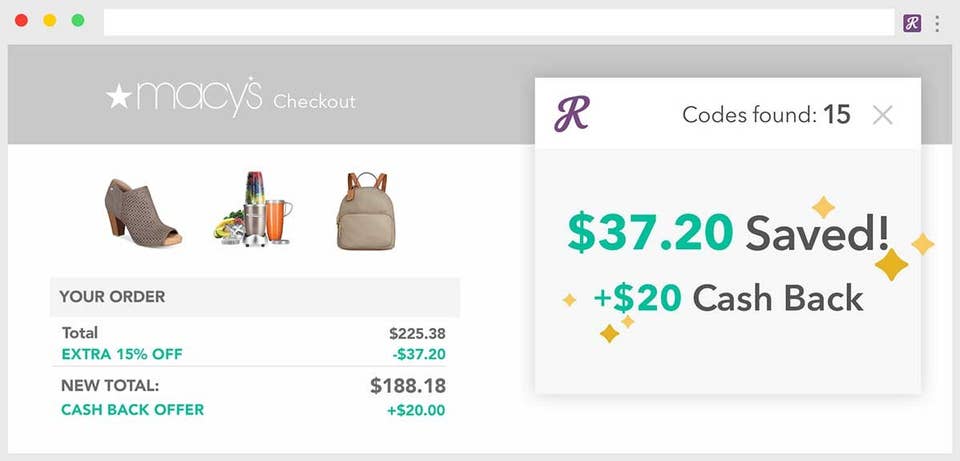Click the green maximize window dot
The width and height of the screenshot is (960, 461).
[x=78, y=20]
